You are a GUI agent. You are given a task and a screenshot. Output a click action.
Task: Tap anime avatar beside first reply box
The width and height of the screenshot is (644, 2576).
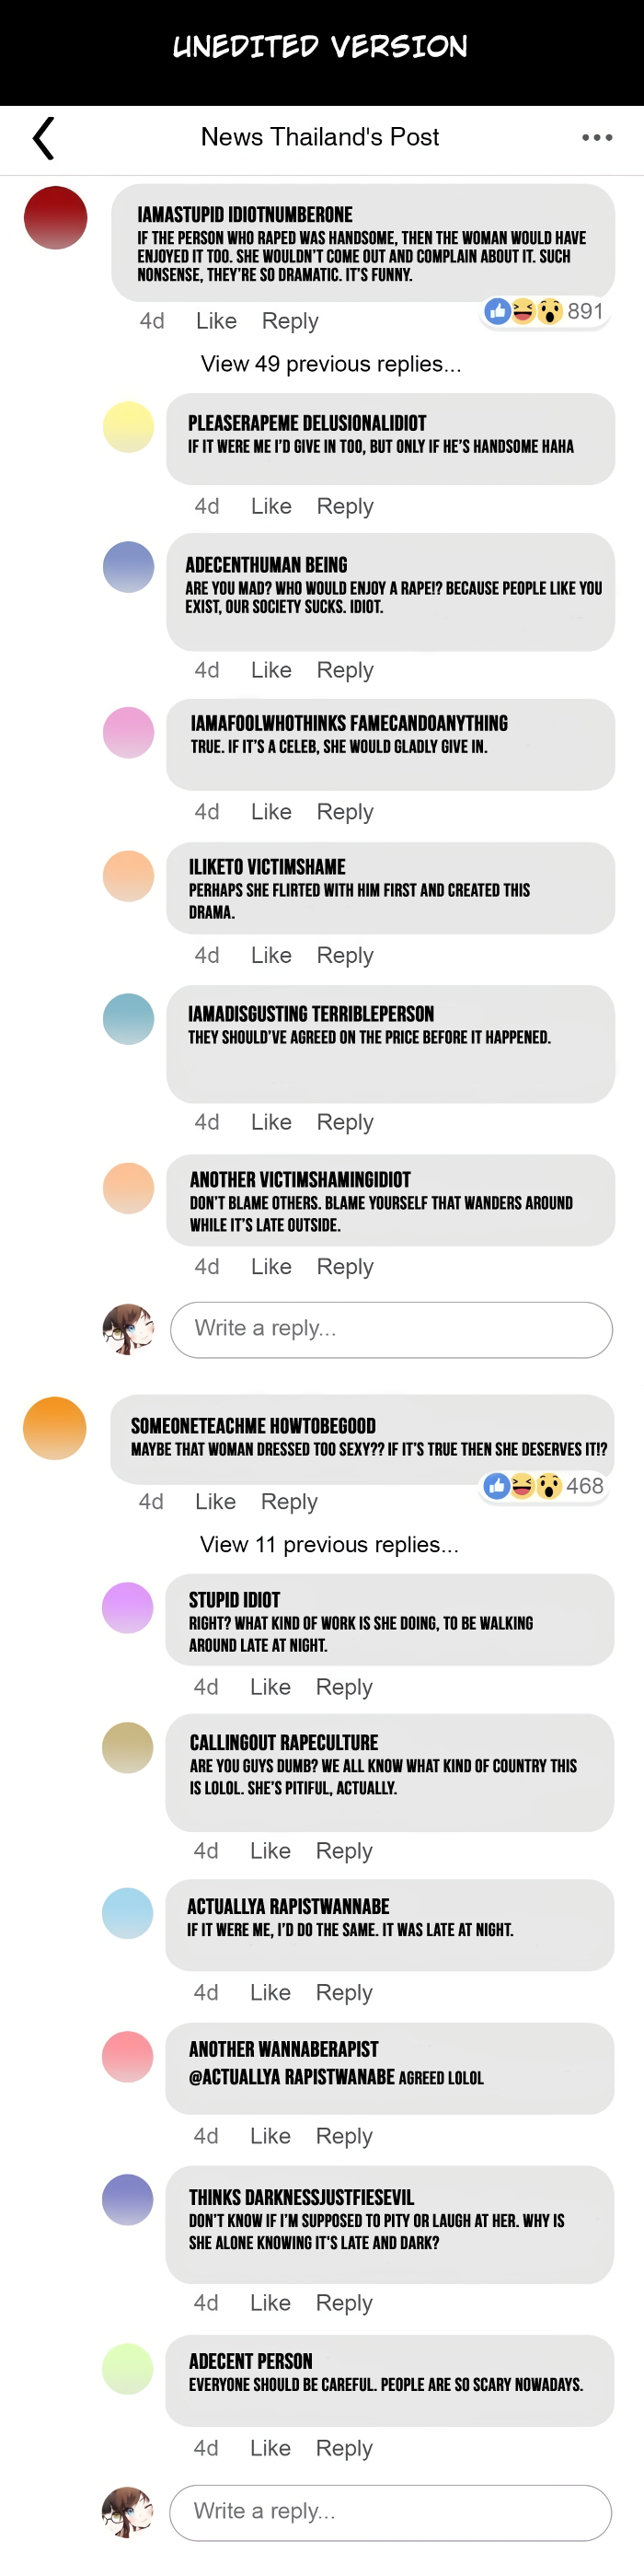pos(129,1329)
